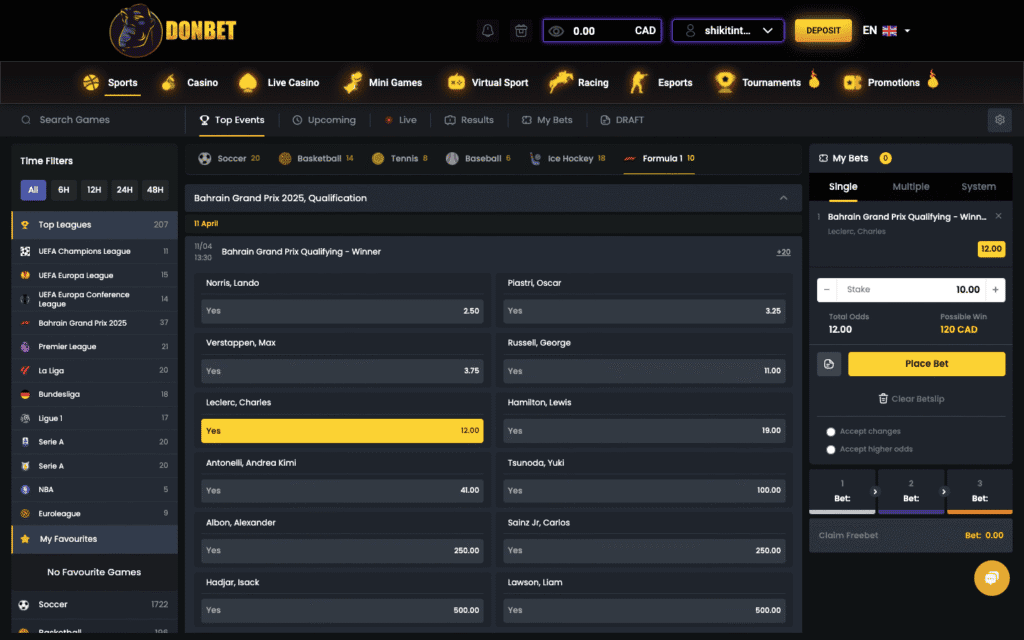This screenshot has height=640, width=1024.
Task: Select the All time filter
Action: [x=33, y=190]
